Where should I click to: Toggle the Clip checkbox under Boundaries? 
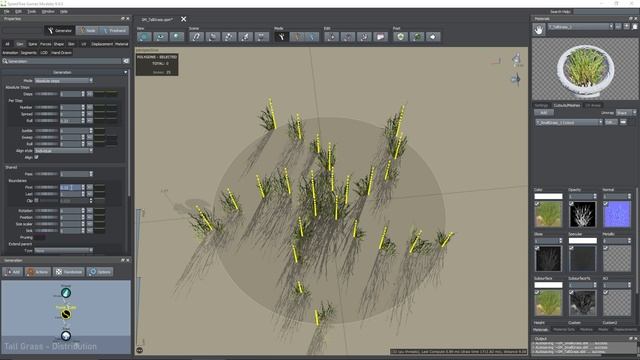(37, 200)
